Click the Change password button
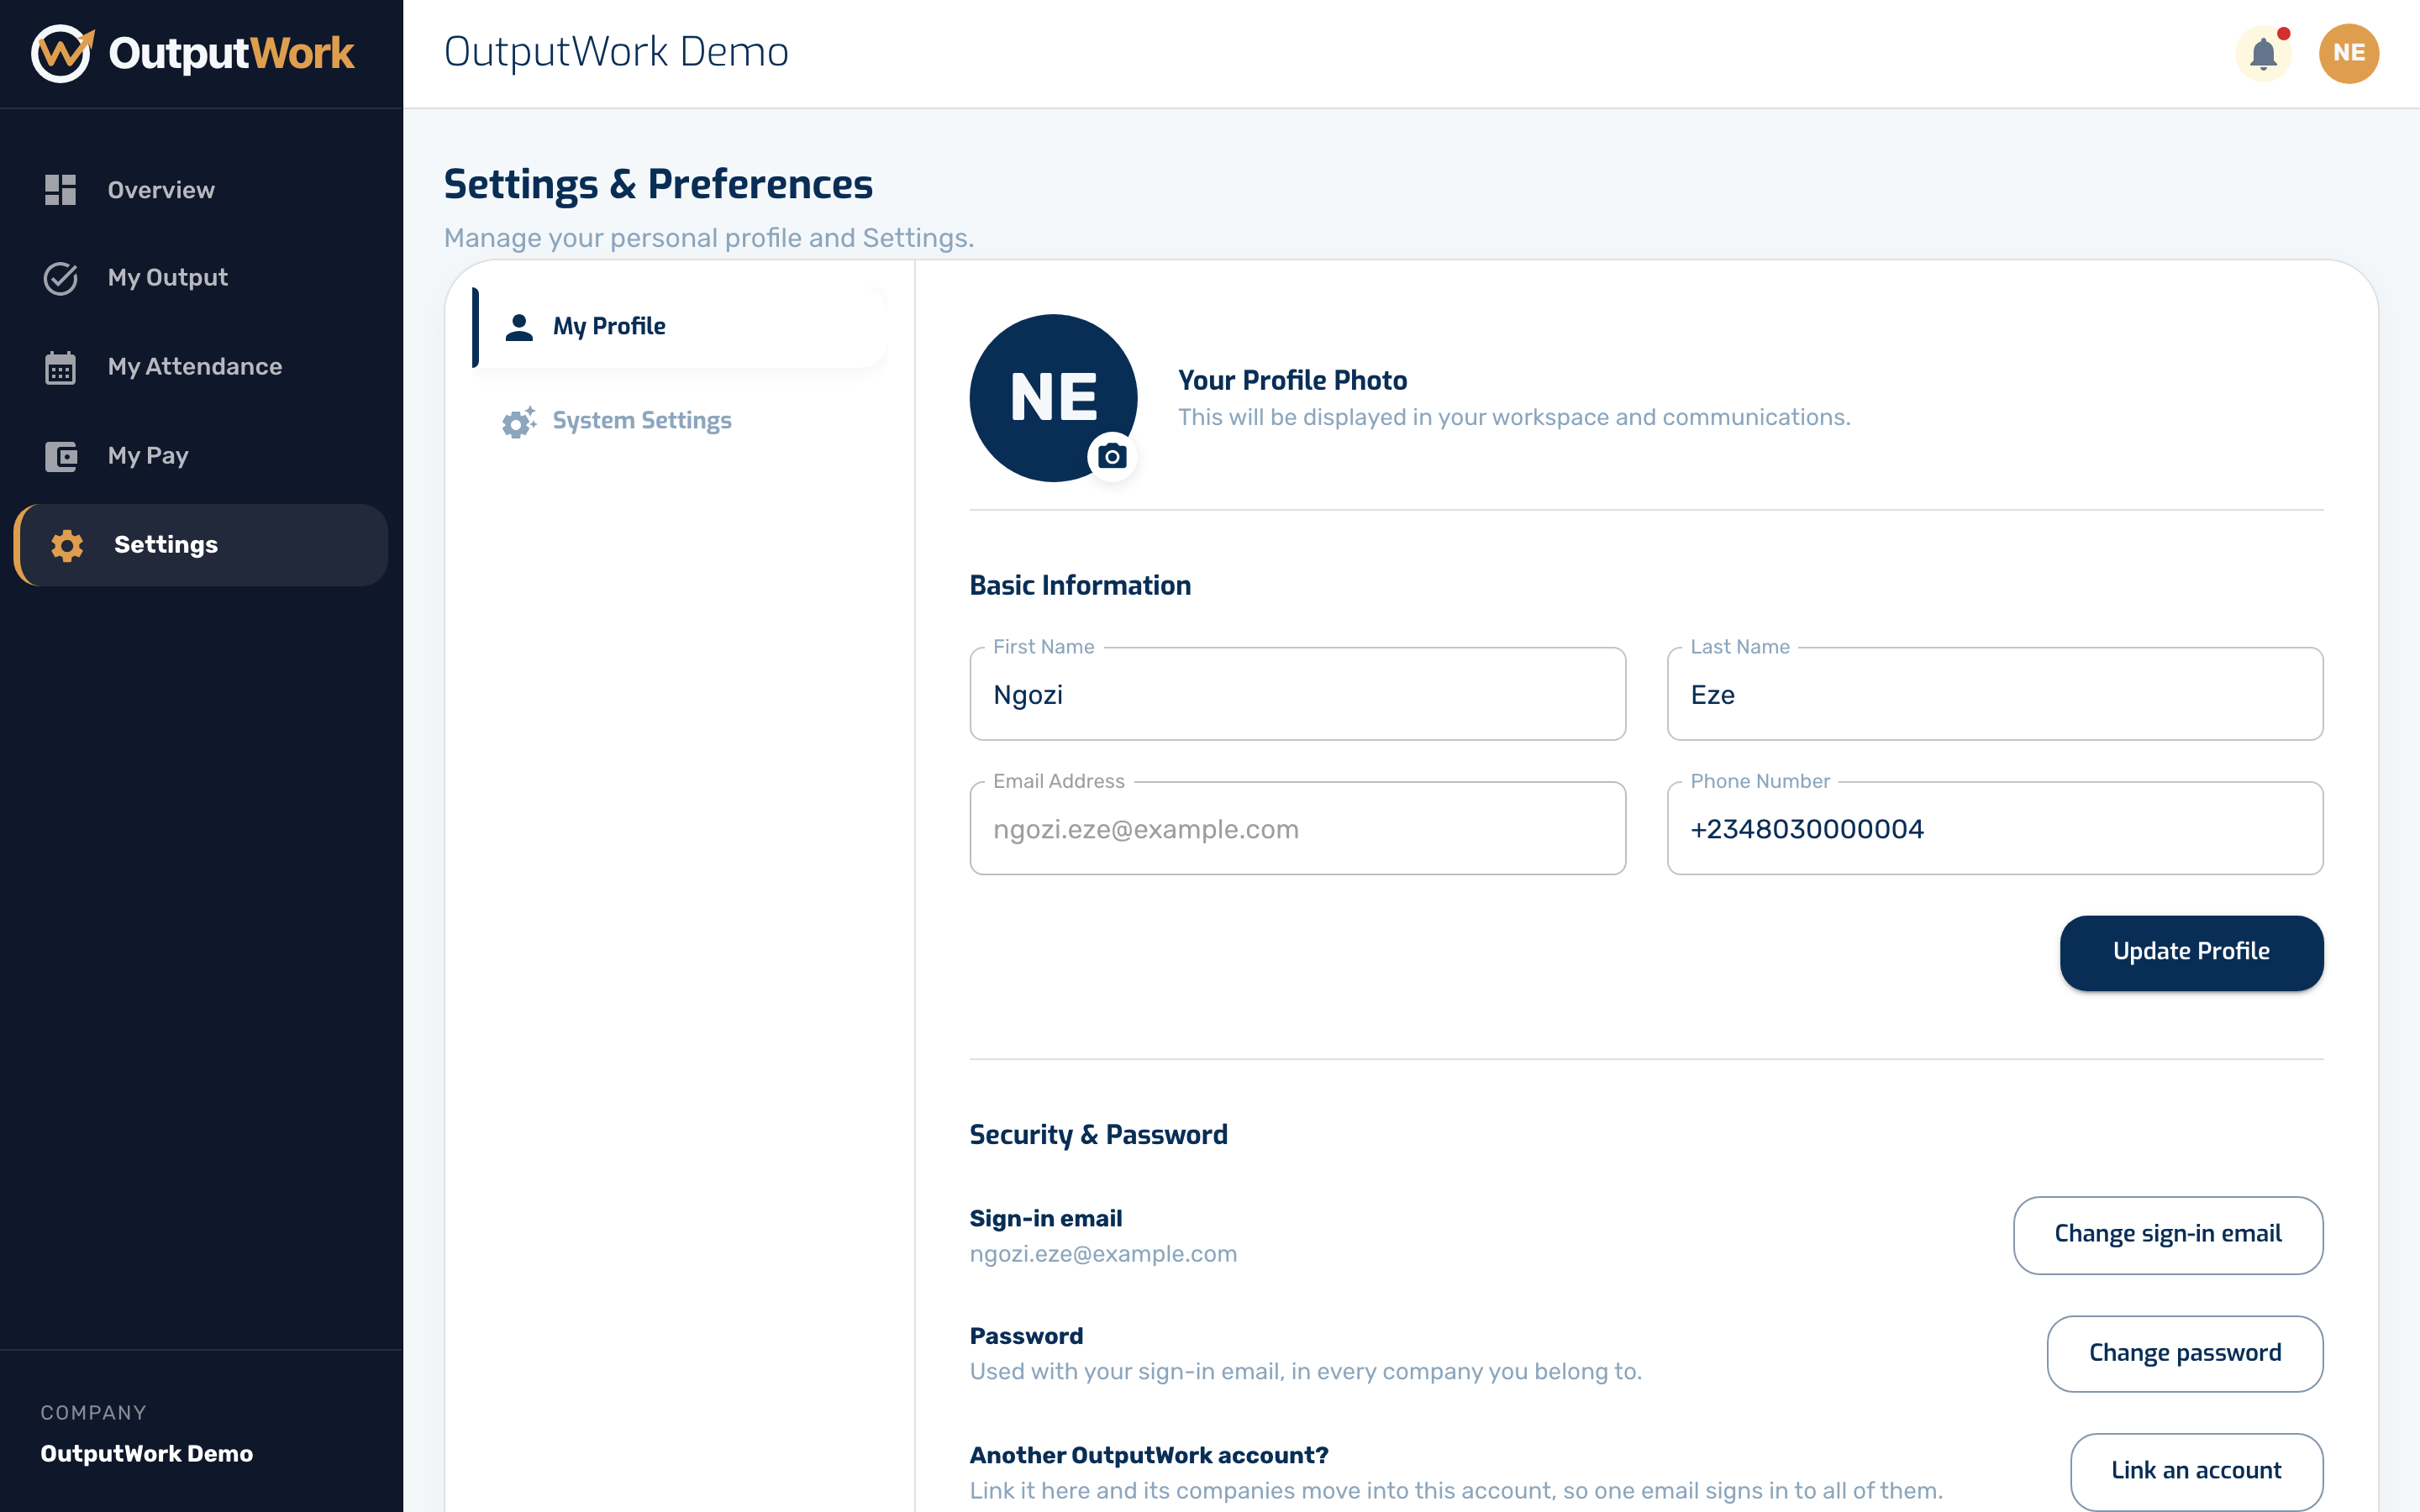The height and width of the screenshot is (1512, 2420). click(2185, 1353)
